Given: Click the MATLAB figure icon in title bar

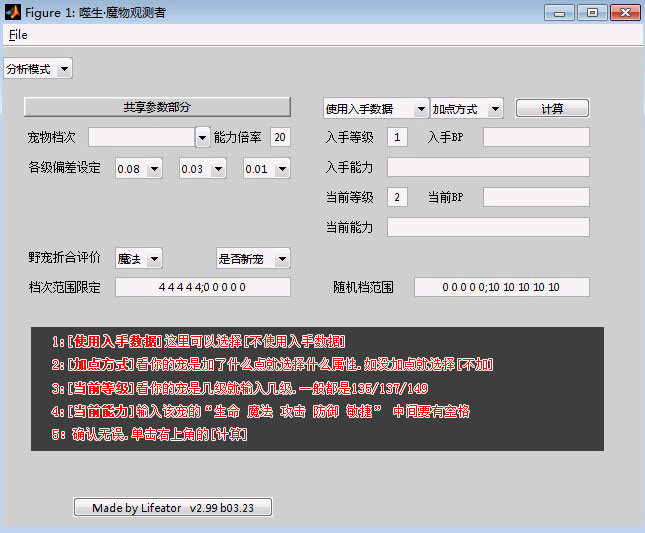Looking at the screenshot, I should coord(14,12).
